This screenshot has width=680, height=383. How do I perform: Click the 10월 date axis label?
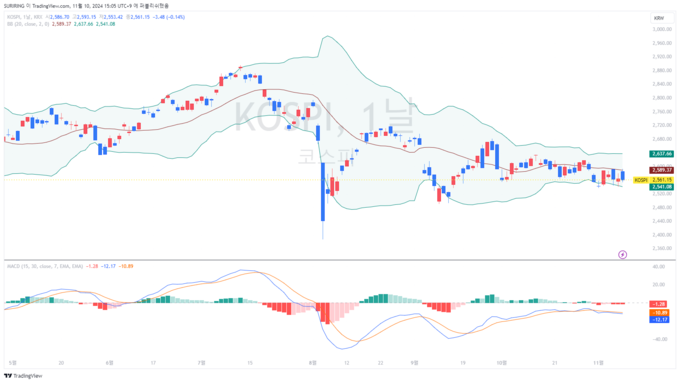(501, 363)
